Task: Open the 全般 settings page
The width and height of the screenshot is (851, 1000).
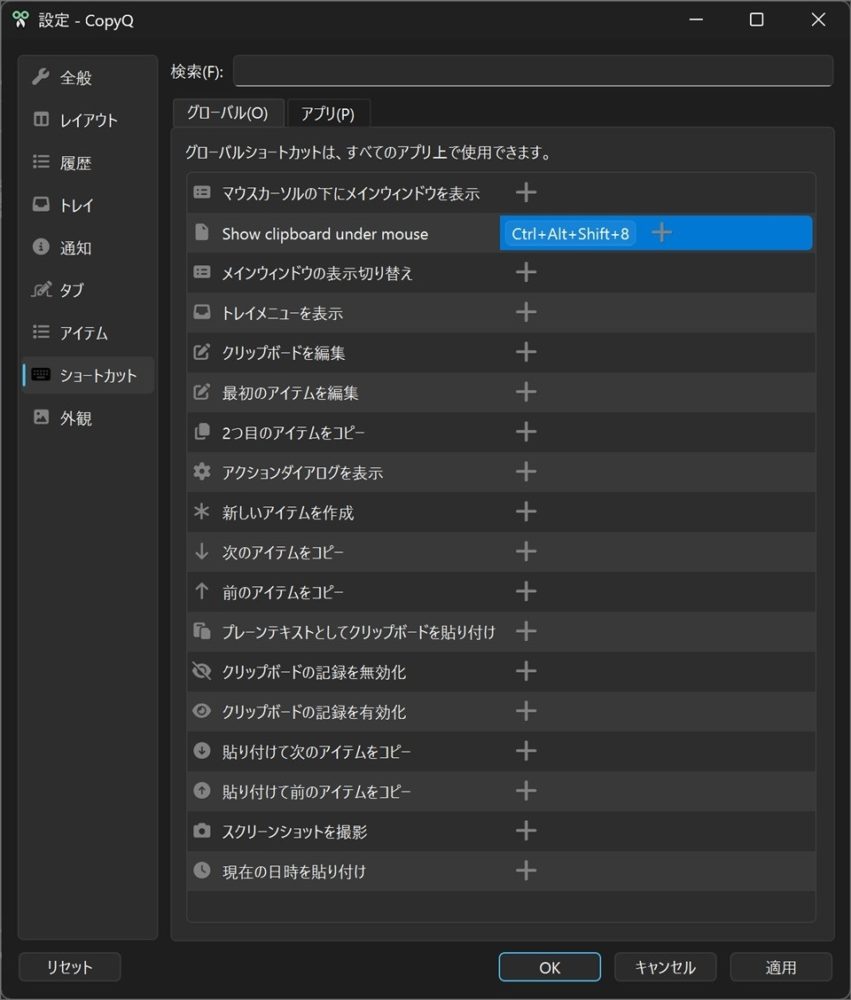Action: [87, 78]
